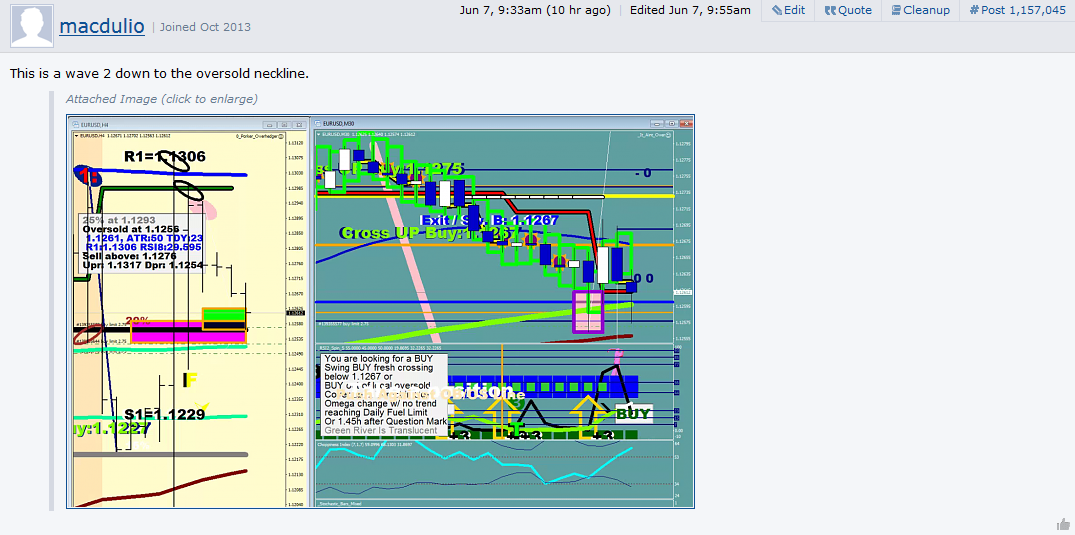Click the post number 1,157,045 permalink
Viewport: 1075px width, 535px height.
(1023, 10)
